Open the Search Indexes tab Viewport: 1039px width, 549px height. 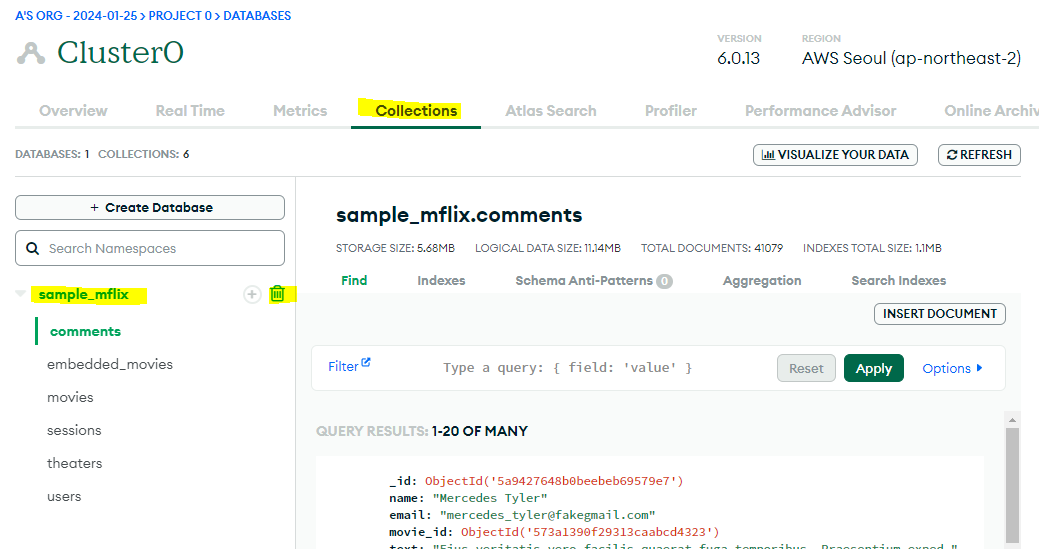[899, 280]
